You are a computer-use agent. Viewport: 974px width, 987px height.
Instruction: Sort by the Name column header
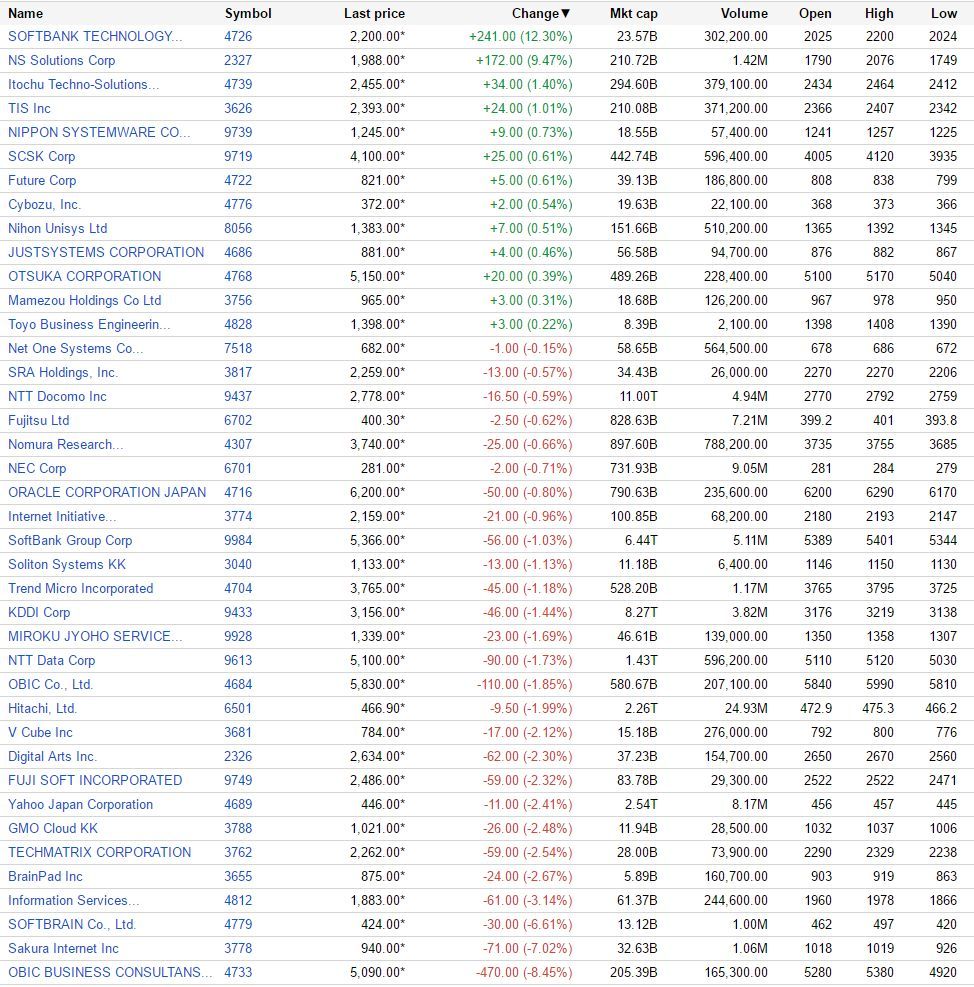tap(25, 13)
